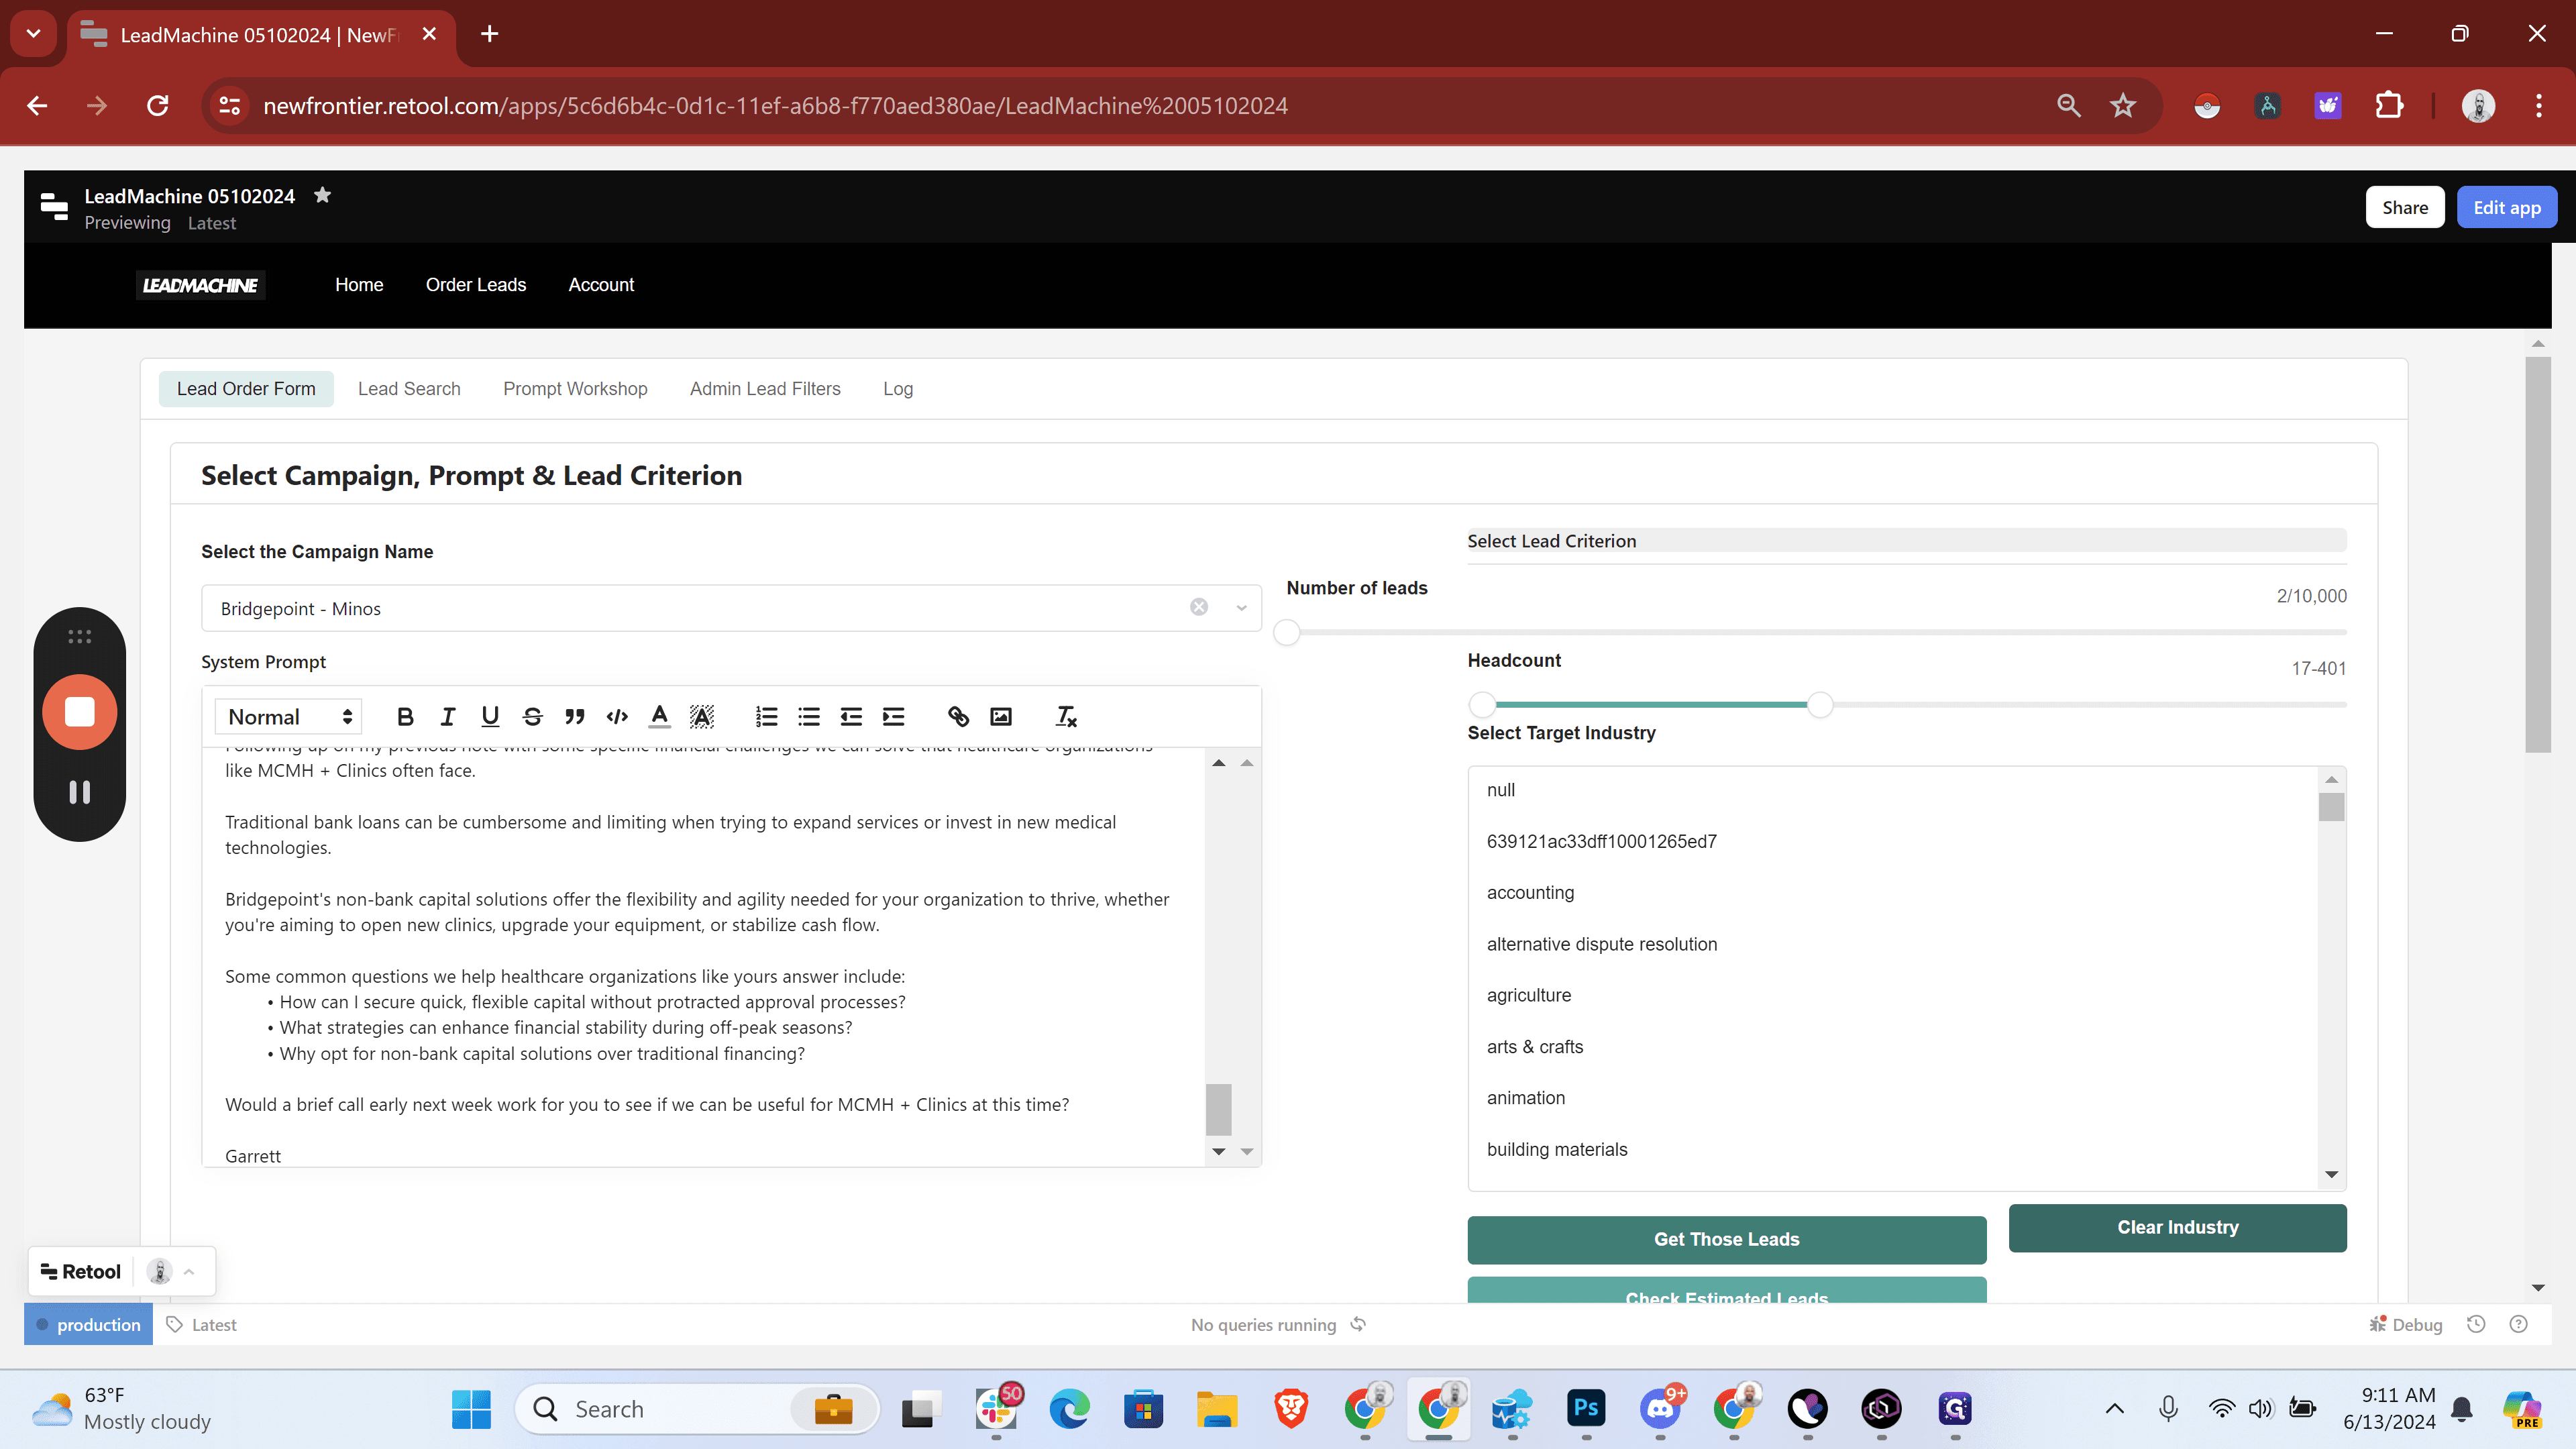Image resolution: width=2576 pixels, height=1449 pixels.
Task: Clear text formatting with the Tx icon
Action: [1066, 716]
